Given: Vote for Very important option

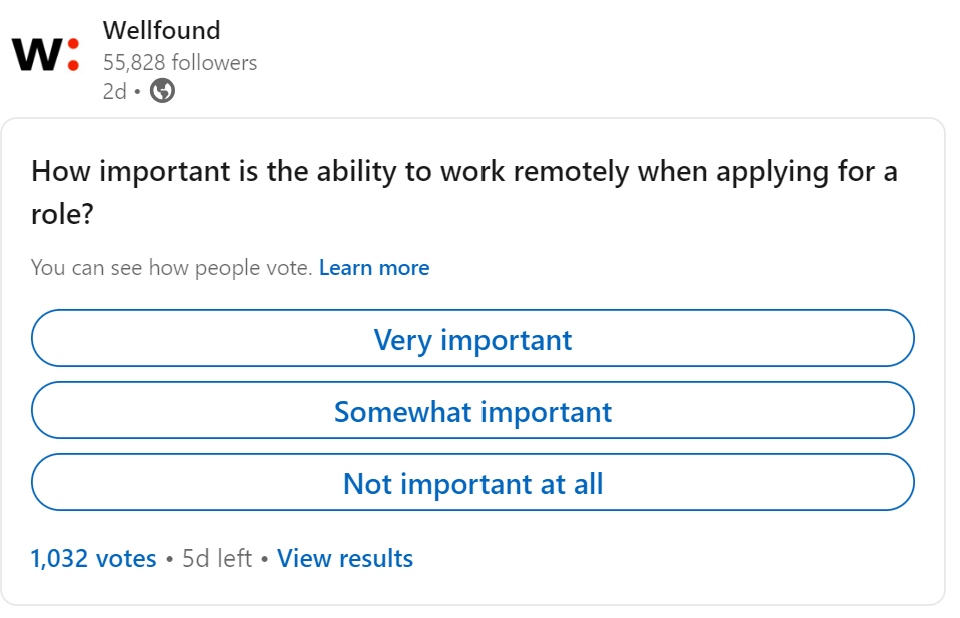Looking at the screenshot, I should [x=473, y=338].
